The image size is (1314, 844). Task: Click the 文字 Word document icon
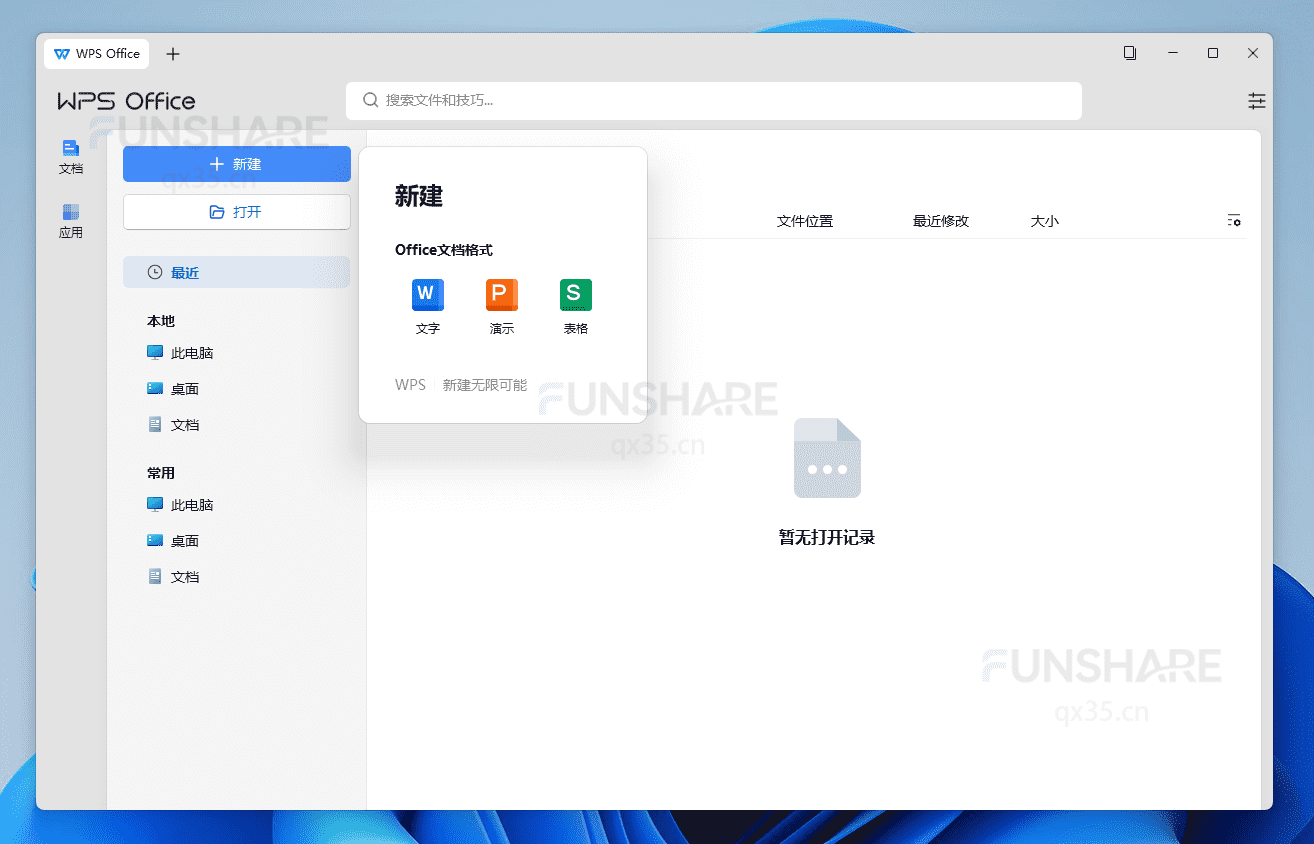tap(427, 295)
